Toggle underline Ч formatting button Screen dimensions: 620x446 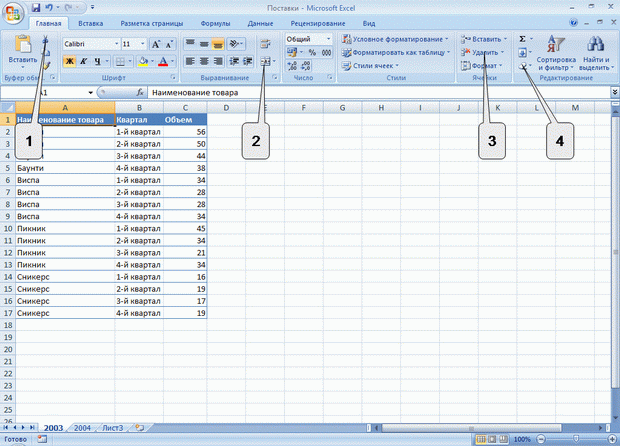pos(97,61)
